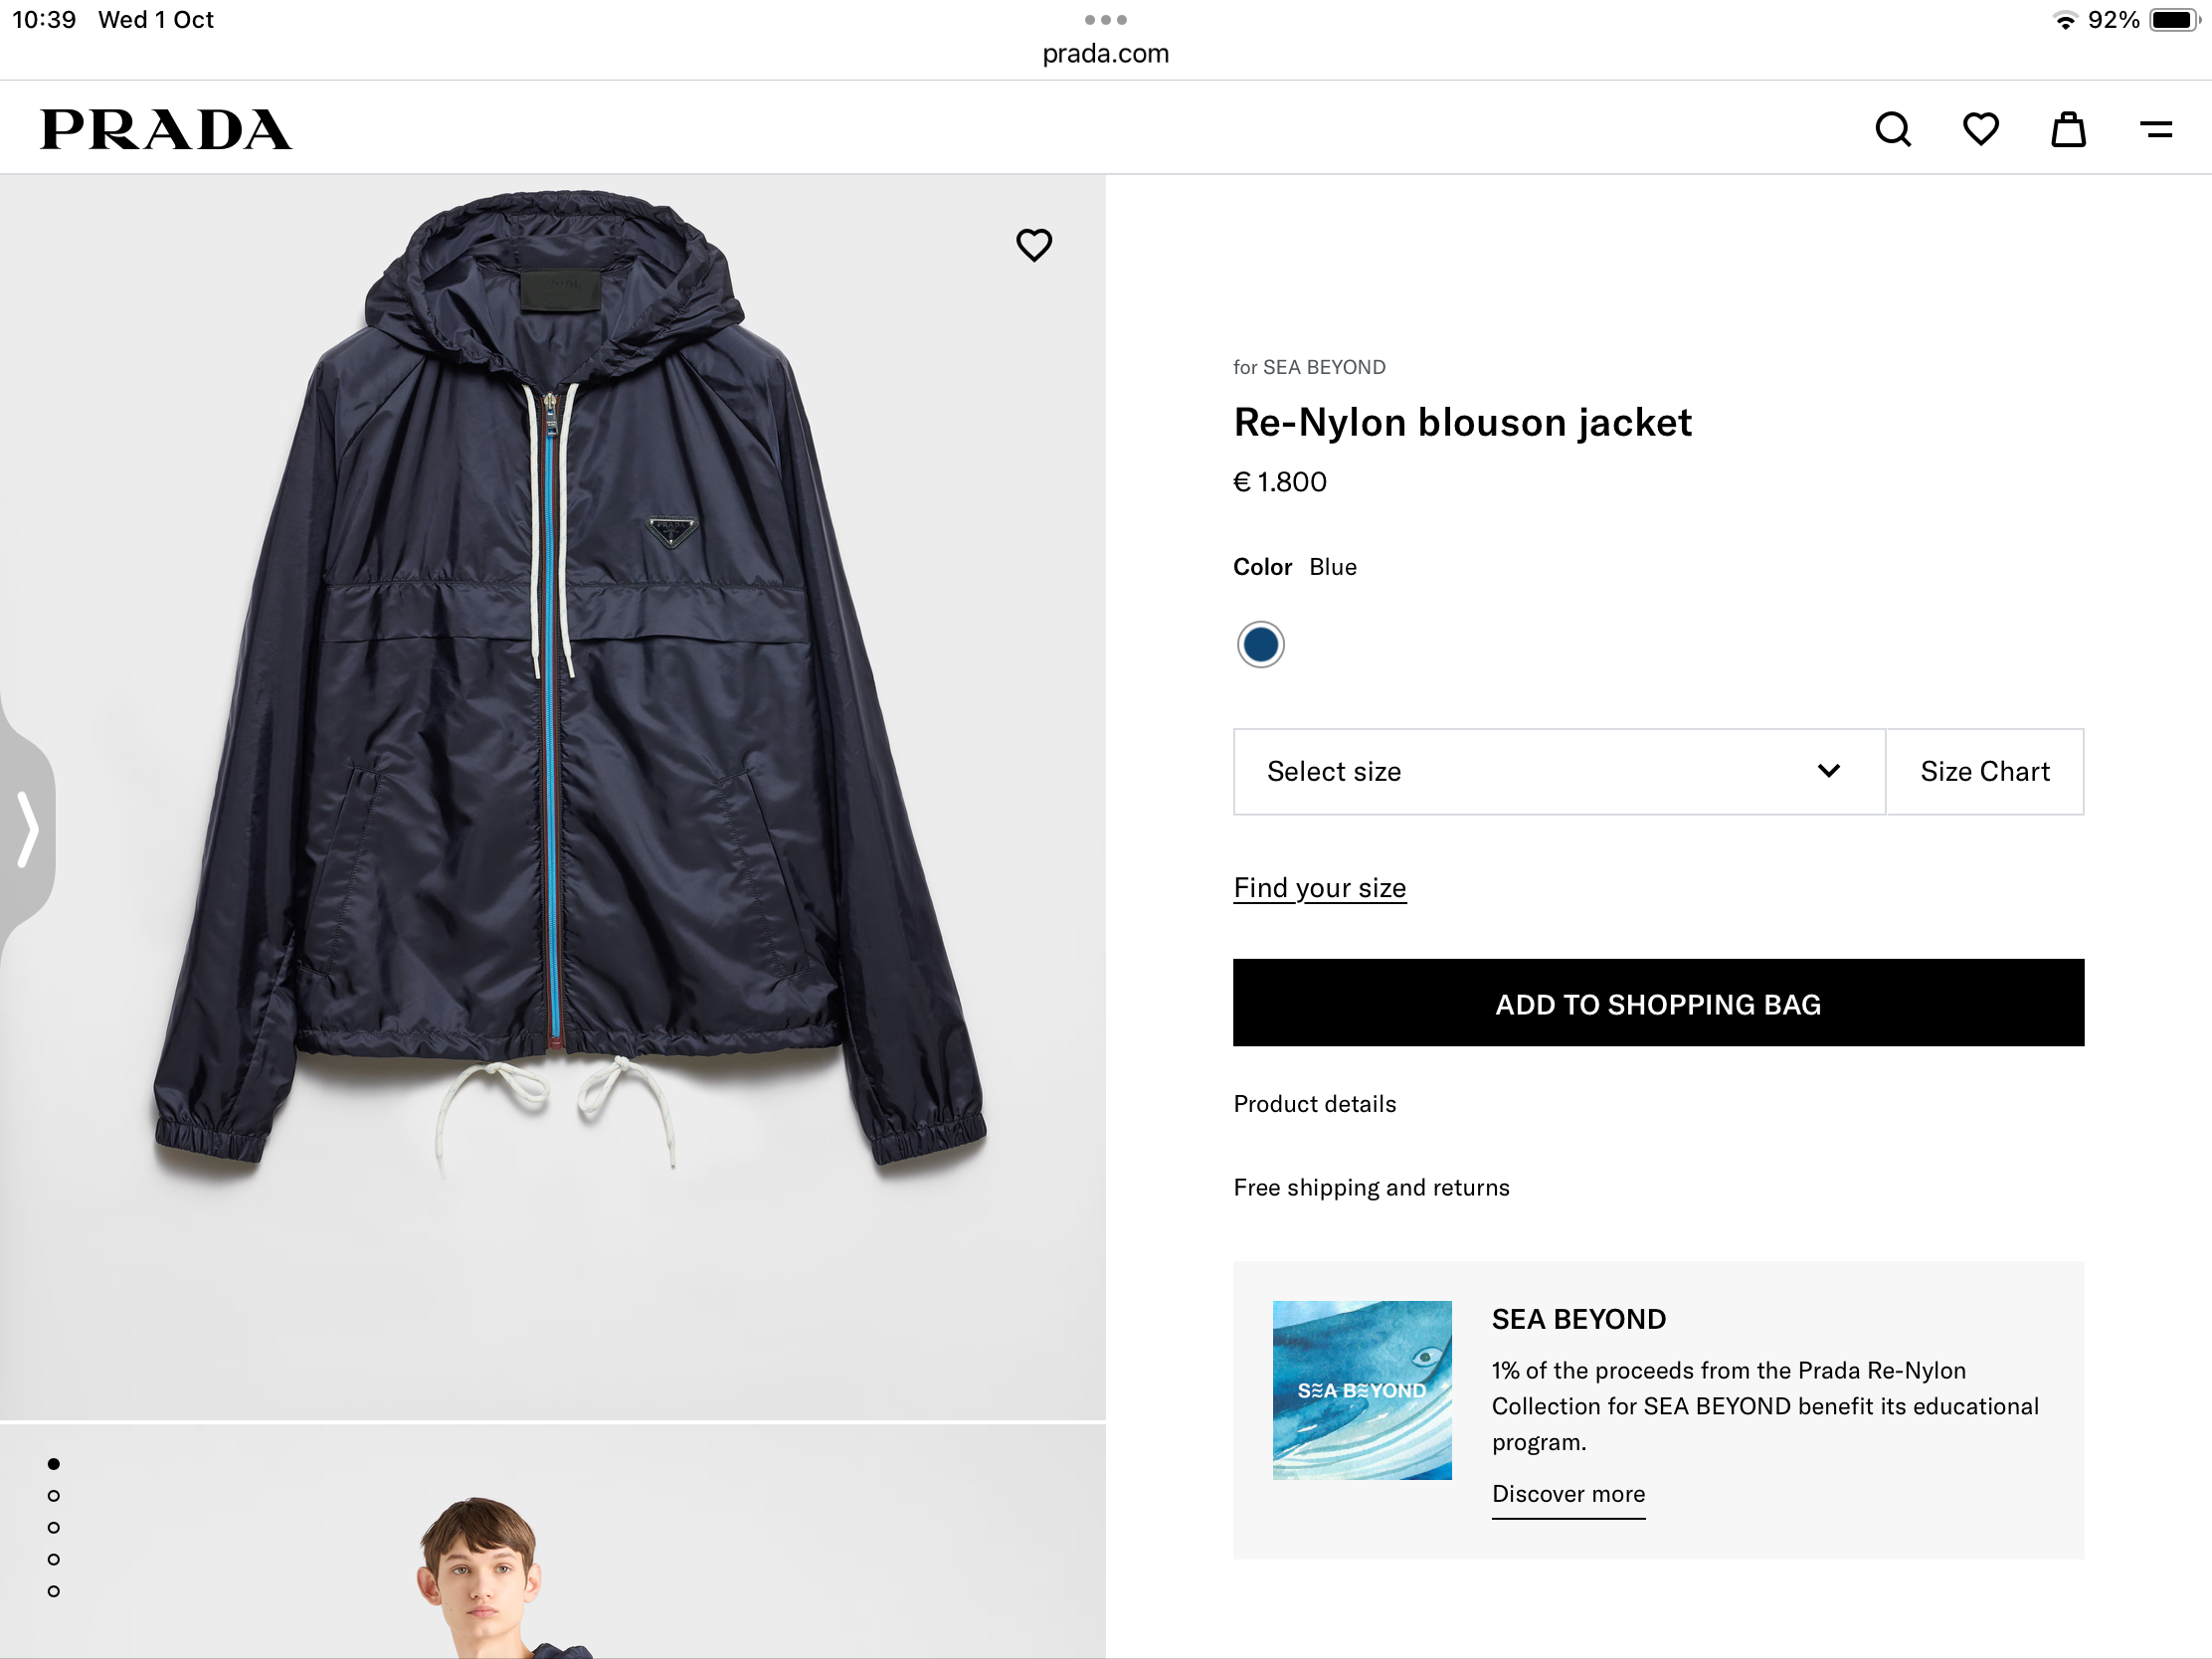Viewport: 2212px width, 1659px height.
Task: Select the first image indicator dot
Action: (54, 1464)
